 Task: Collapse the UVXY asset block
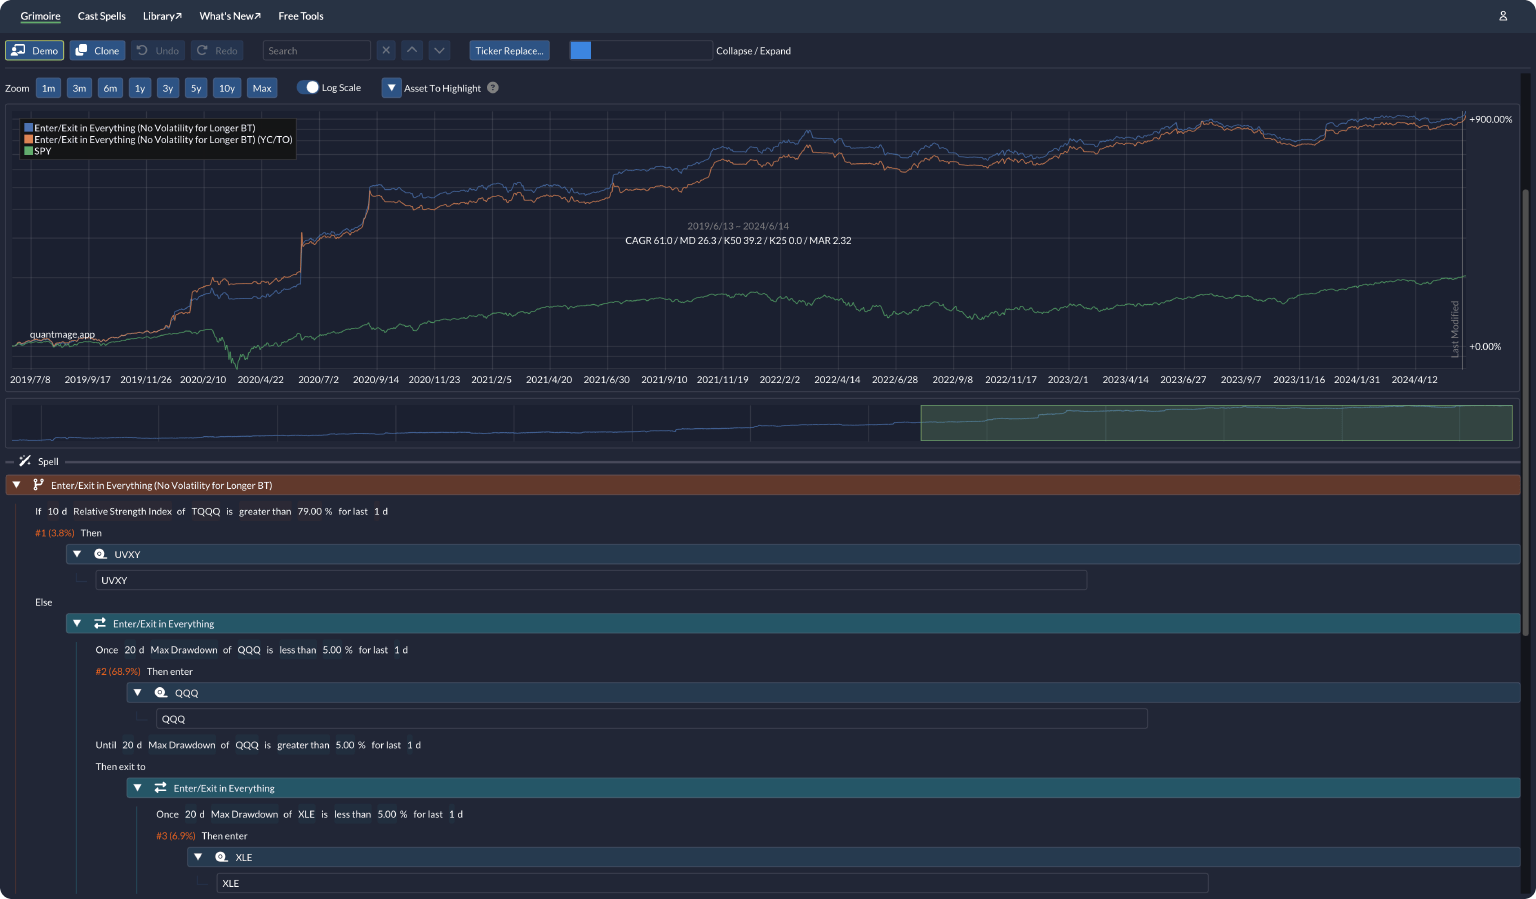click(77, 554)
